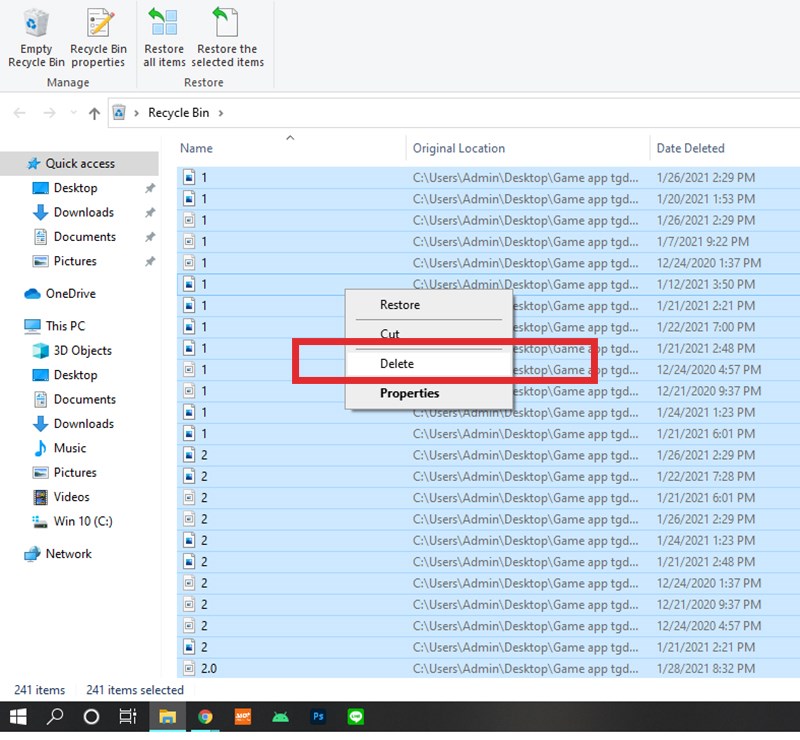Open Properties from the context menu
The width and height of the screenshot is (800, 740).
(429, 393)
